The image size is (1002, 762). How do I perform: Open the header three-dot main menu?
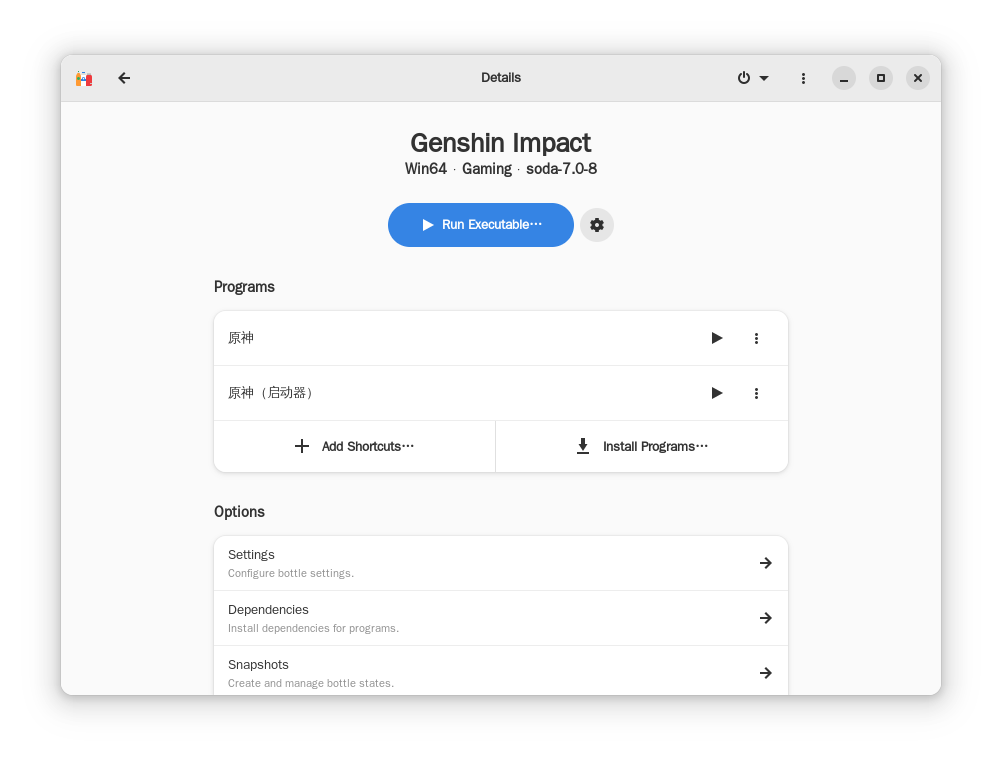(x=803, y=78)
